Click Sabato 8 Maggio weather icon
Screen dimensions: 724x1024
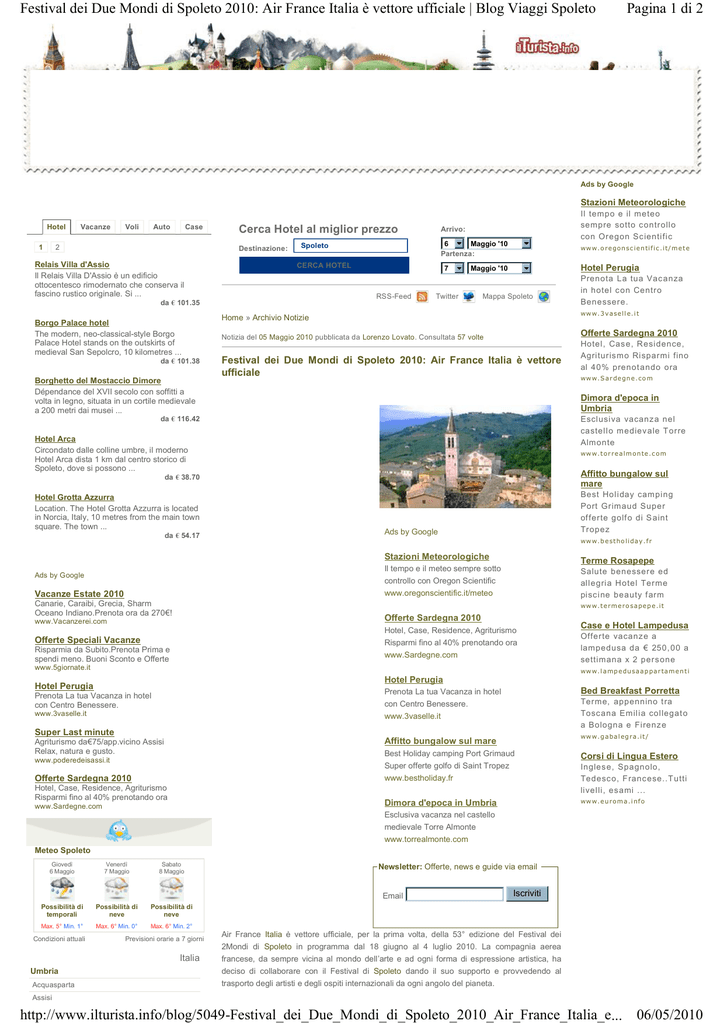click(171, 889)
